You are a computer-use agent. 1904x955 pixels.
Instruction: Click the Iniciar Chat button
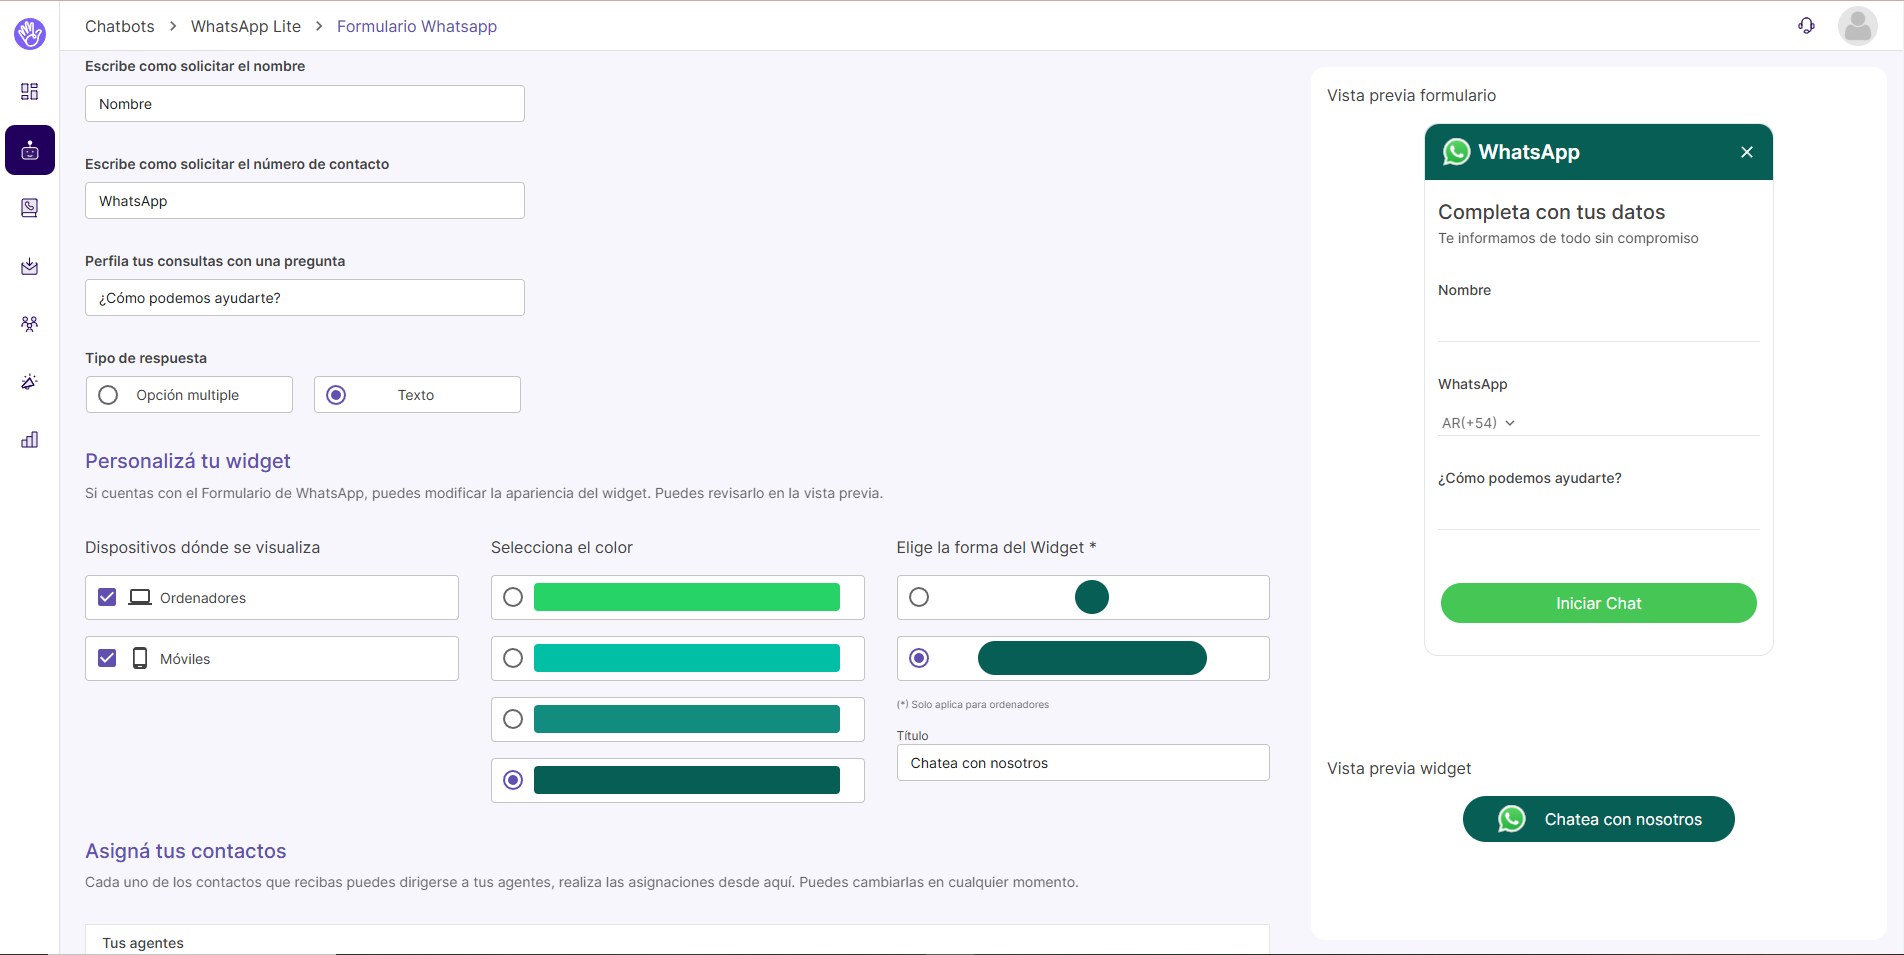[1598, 603]
